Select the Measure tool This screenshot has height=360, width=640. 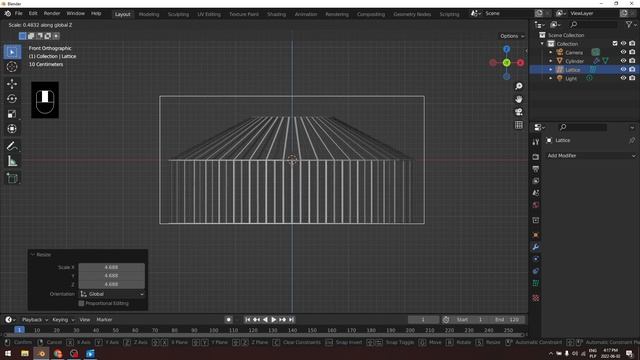12,161
